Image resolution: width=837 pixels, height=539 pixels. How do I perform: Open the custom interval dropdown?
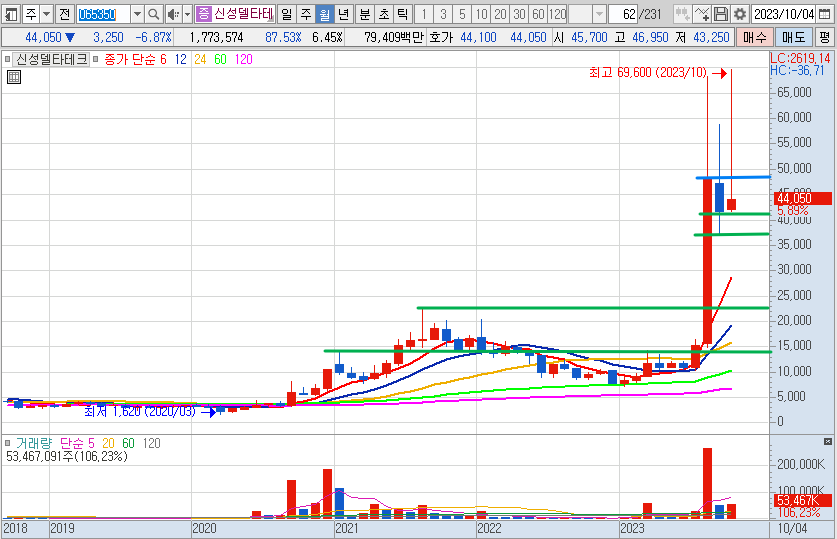[599, 14]
